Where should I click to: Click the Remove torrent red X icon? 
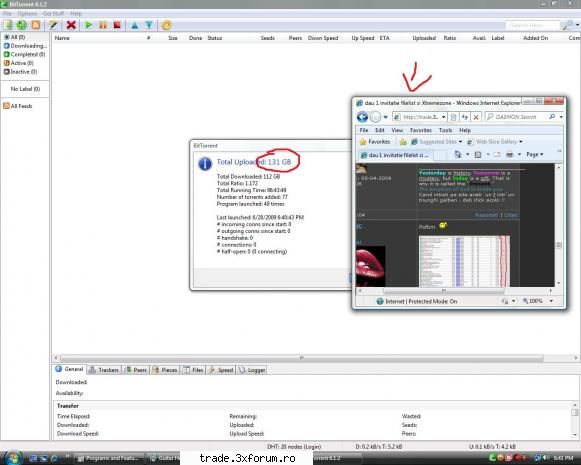click(x=71, y=25)
